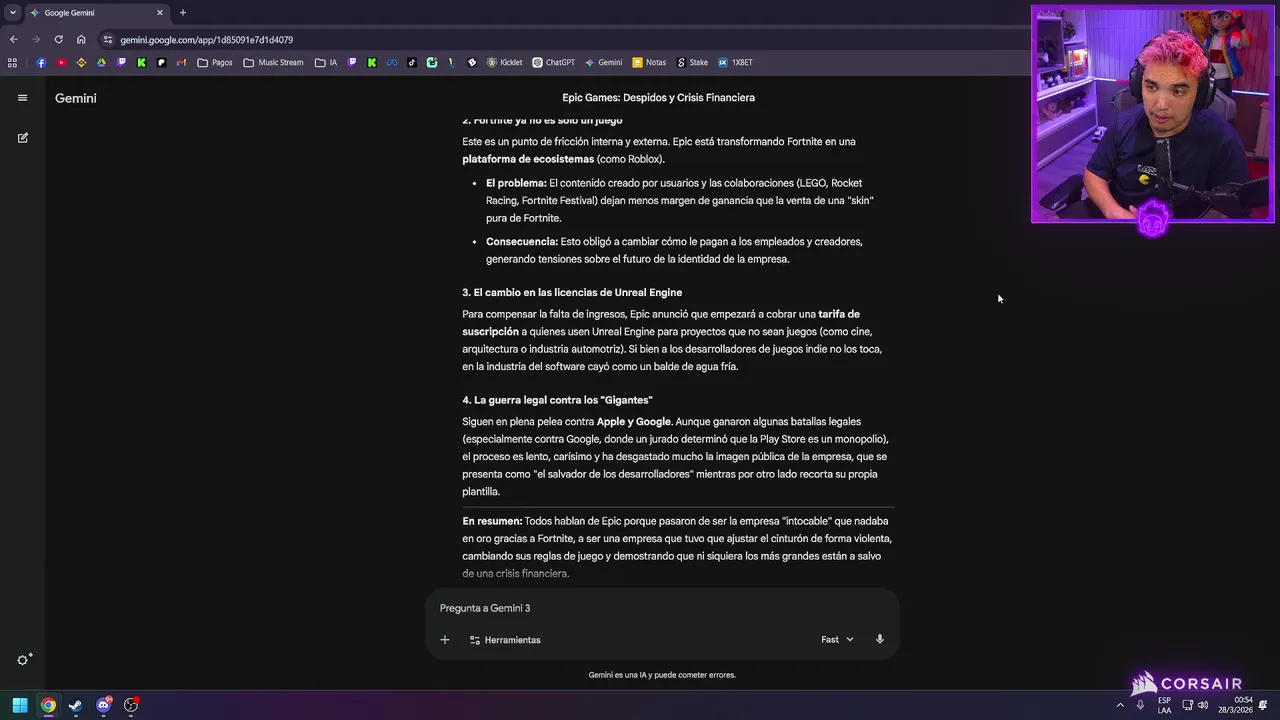Image resolution: width=1280 pixels, height=720 pixels.
Task: Open the ChatGPT bookmark
Action: [554, 62]
